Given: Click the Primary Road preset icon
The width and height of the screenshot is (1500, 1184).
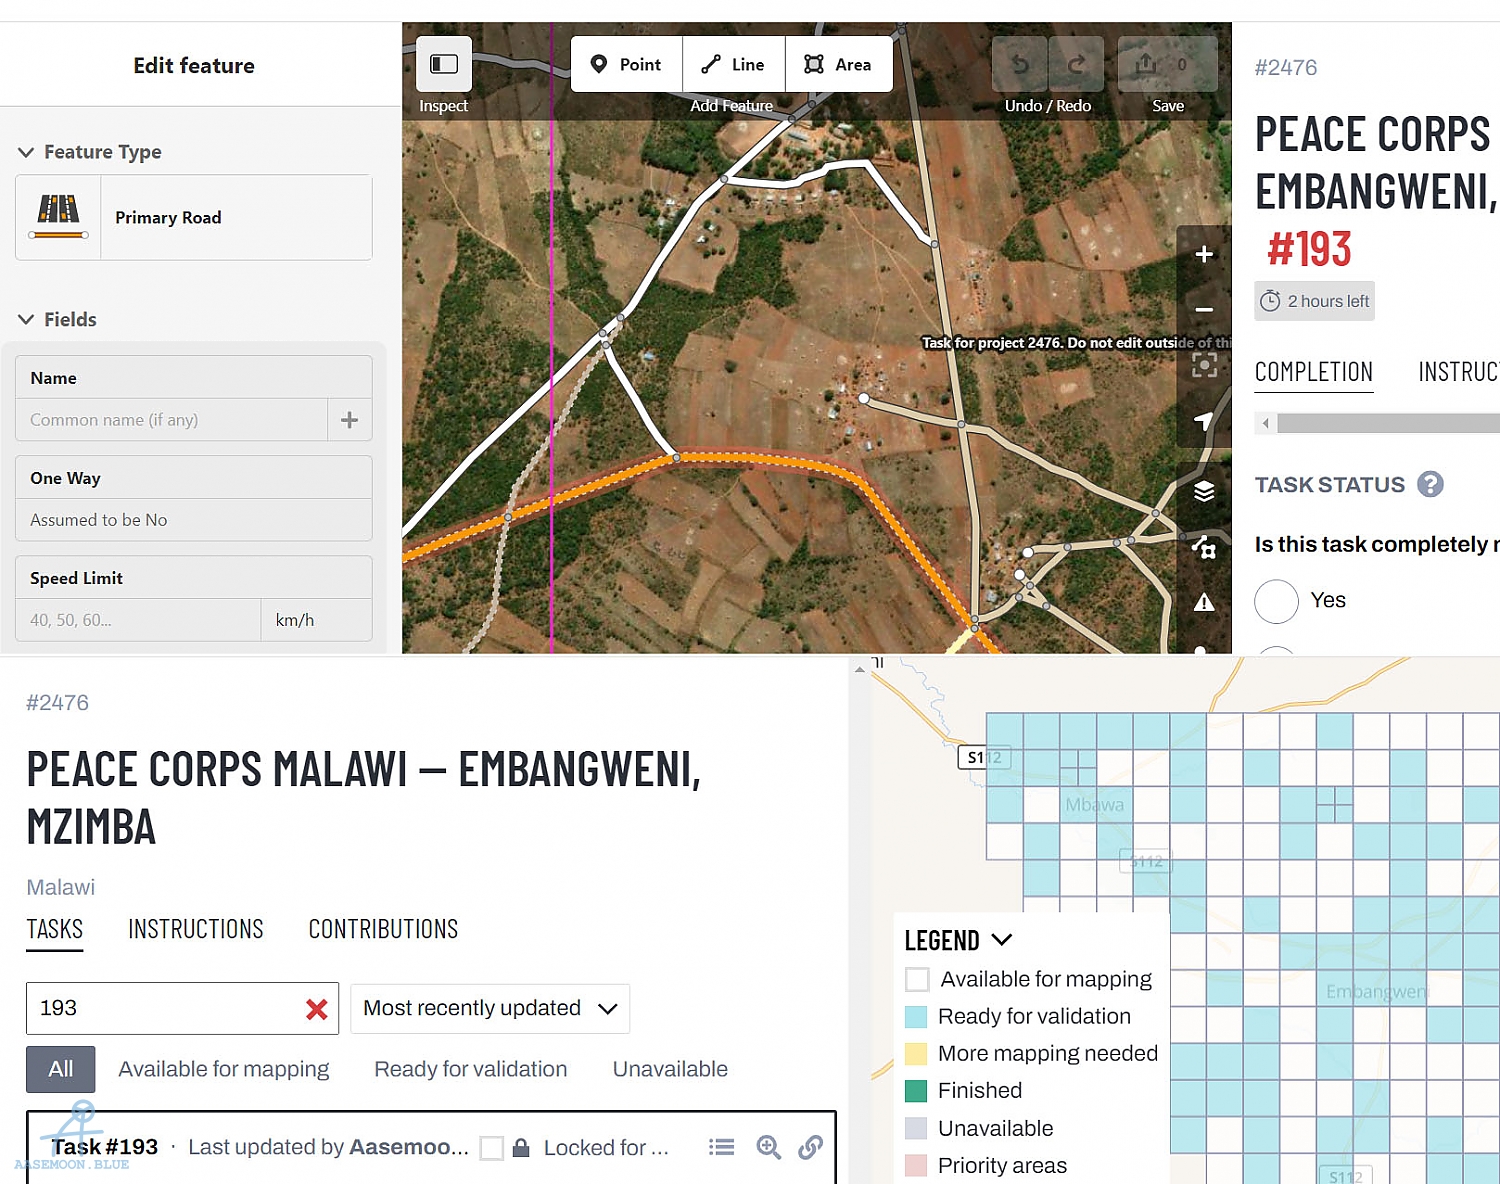Looking at the screenshot, I should point(58,217).
